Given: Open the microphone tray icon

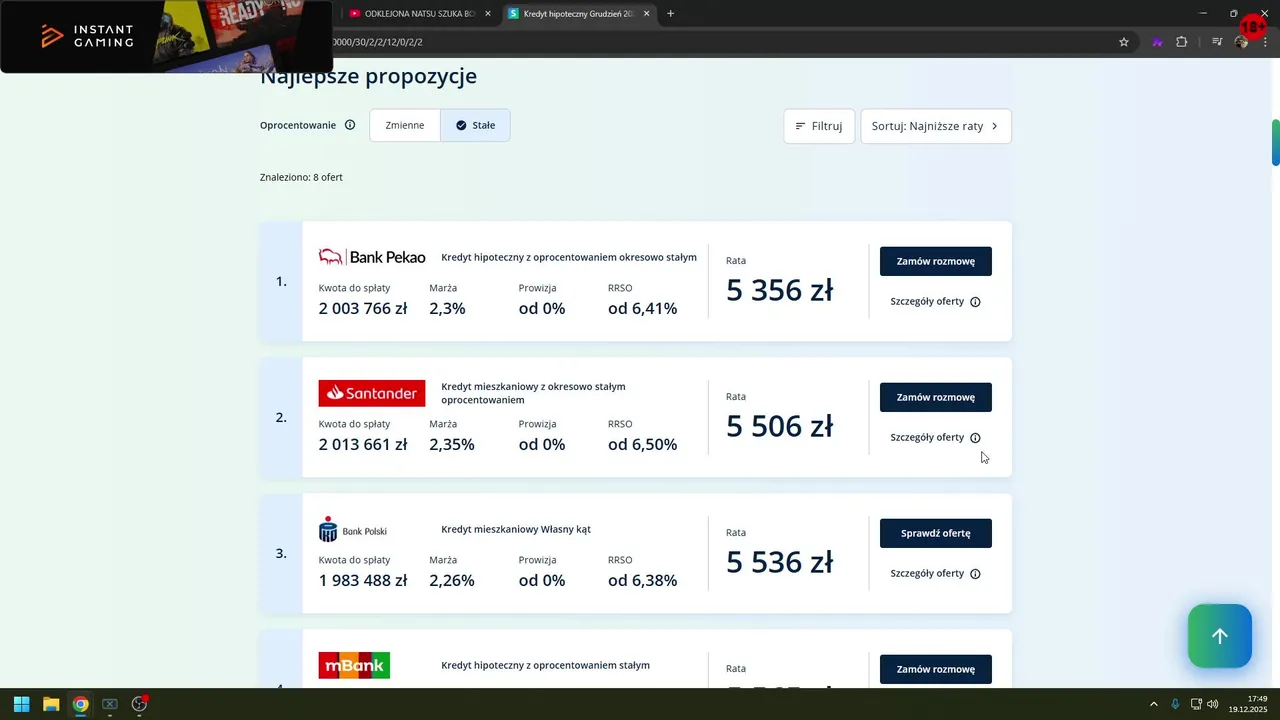Looking at the screenshot, I should click(1175, 704).
